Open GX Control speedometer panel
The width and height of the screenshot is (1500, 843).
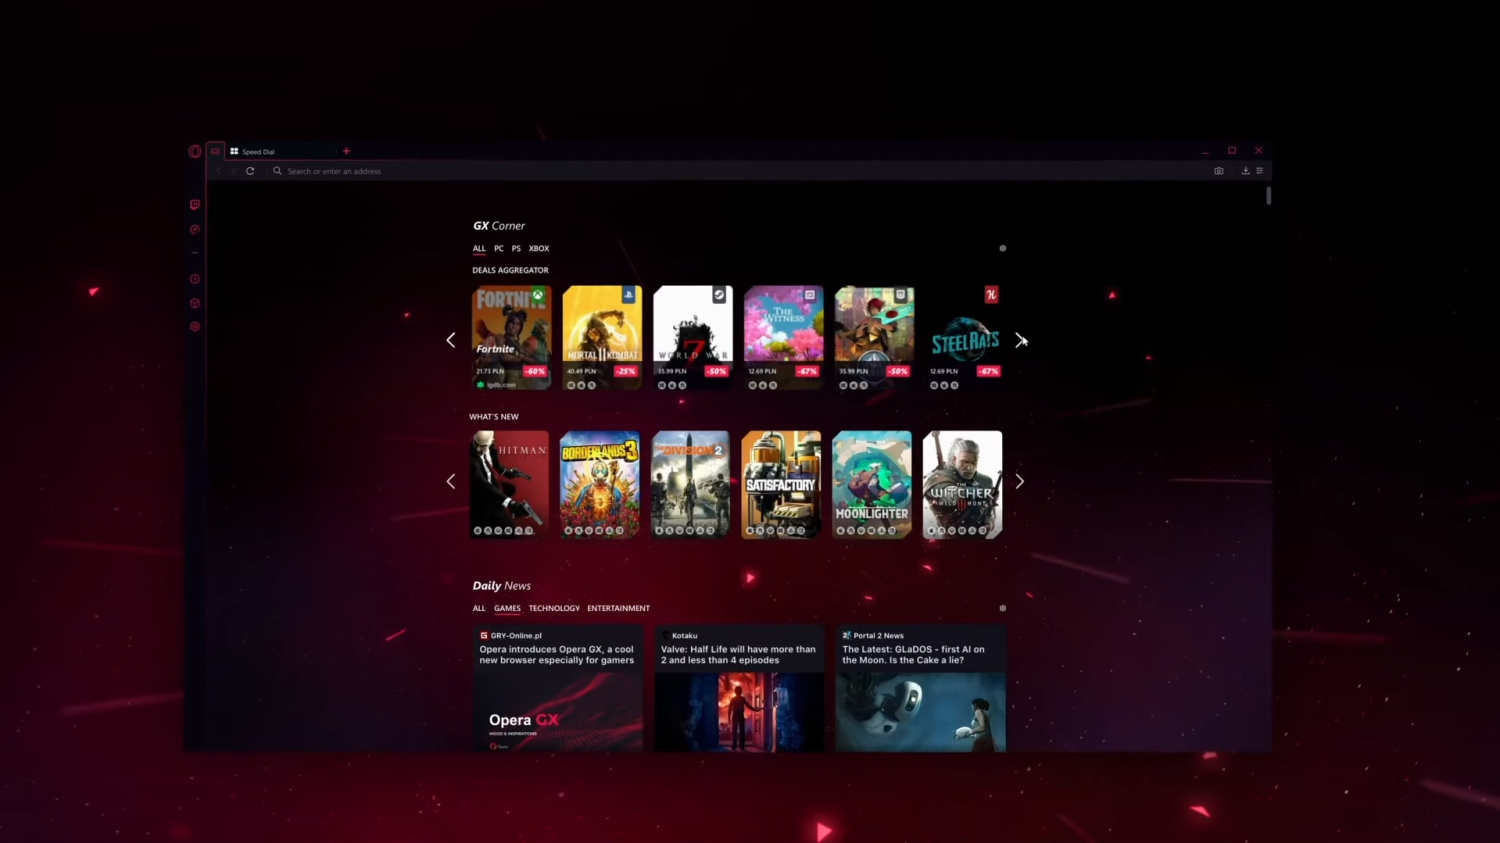click(x=195, y=230)
